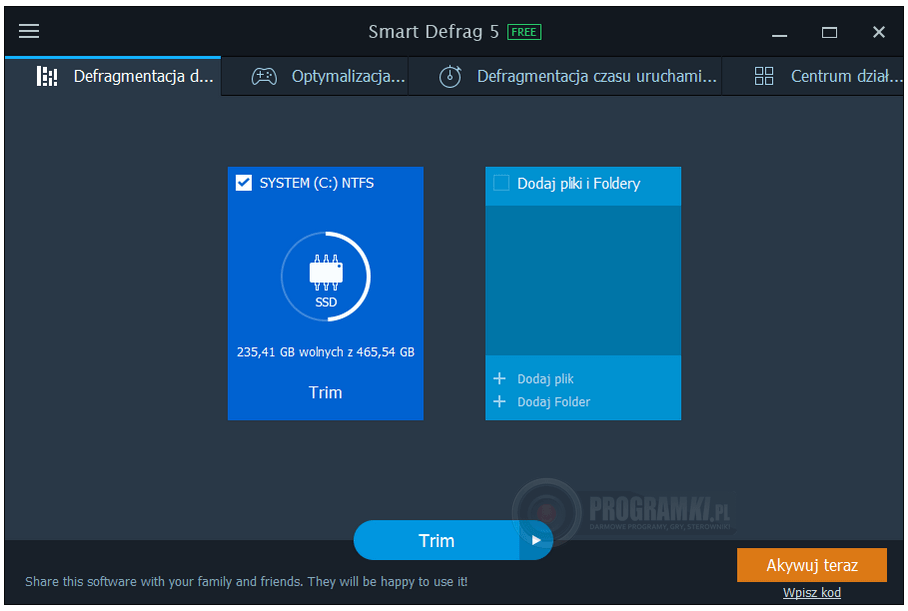Click the SSD chip drive icon
This screenshot has width=908, height=611.
click(326, 272)
